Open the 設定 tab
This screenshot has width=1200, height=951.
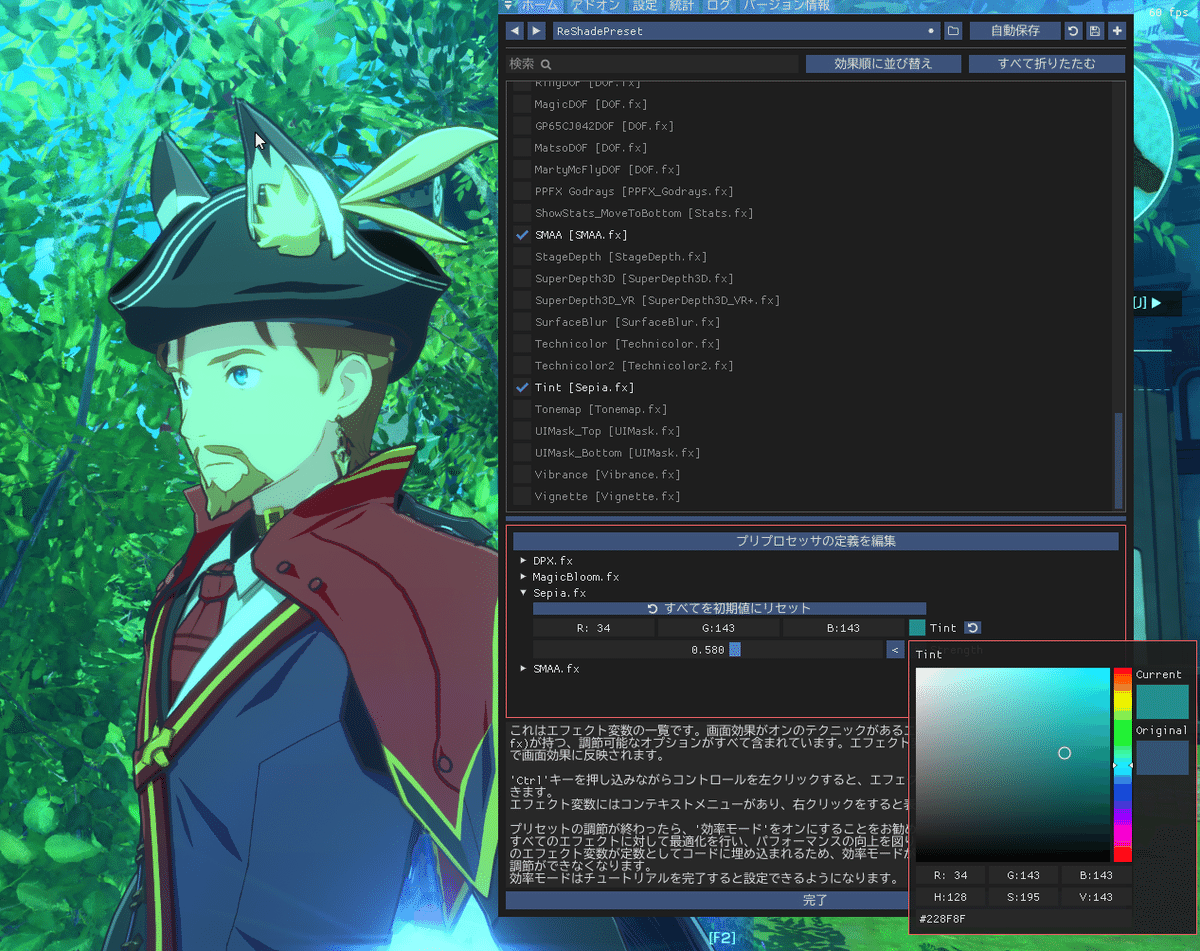[x=645, y=6]
